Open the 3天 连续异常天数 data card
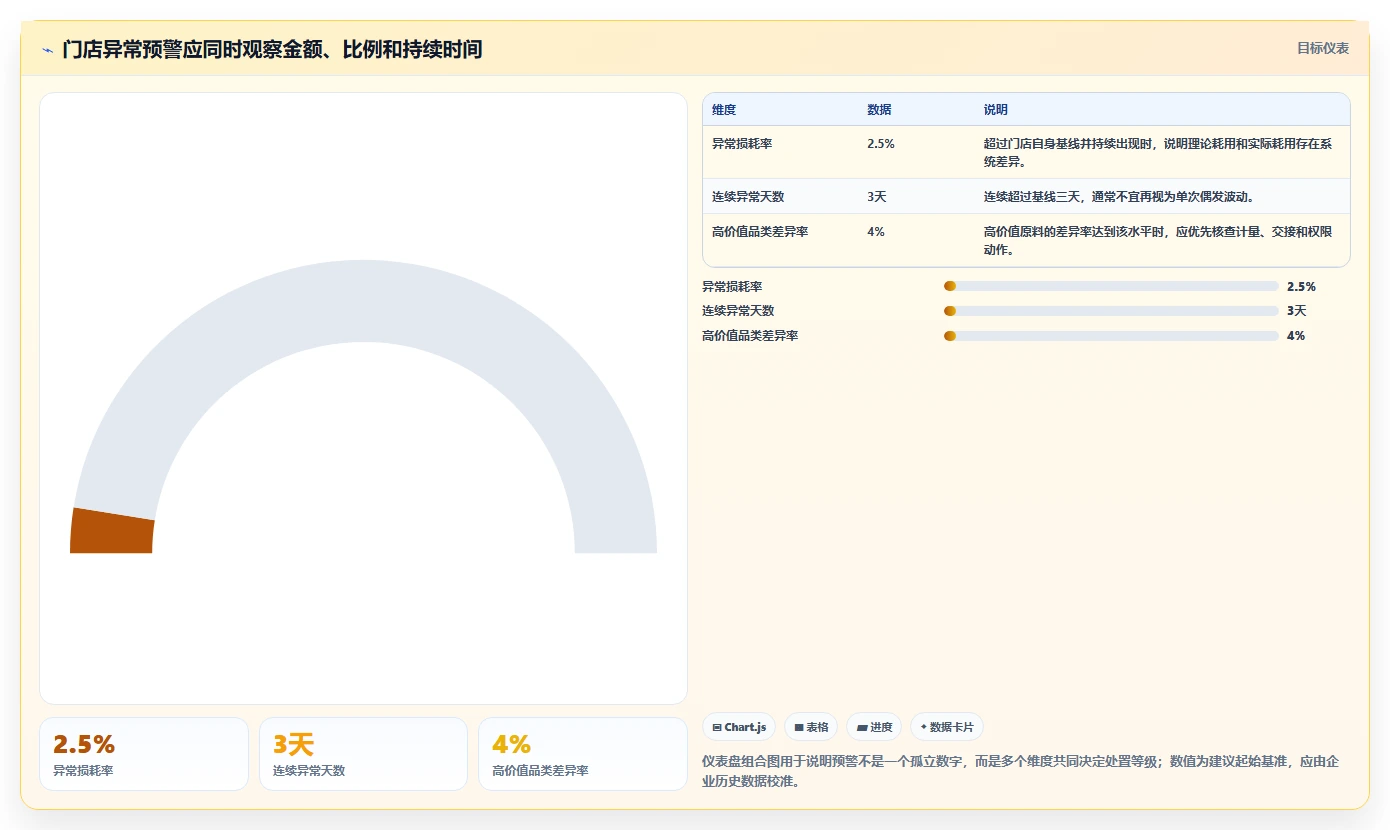Image resolution: width=1390 pixels, height=830 pixels. (363, 754)
